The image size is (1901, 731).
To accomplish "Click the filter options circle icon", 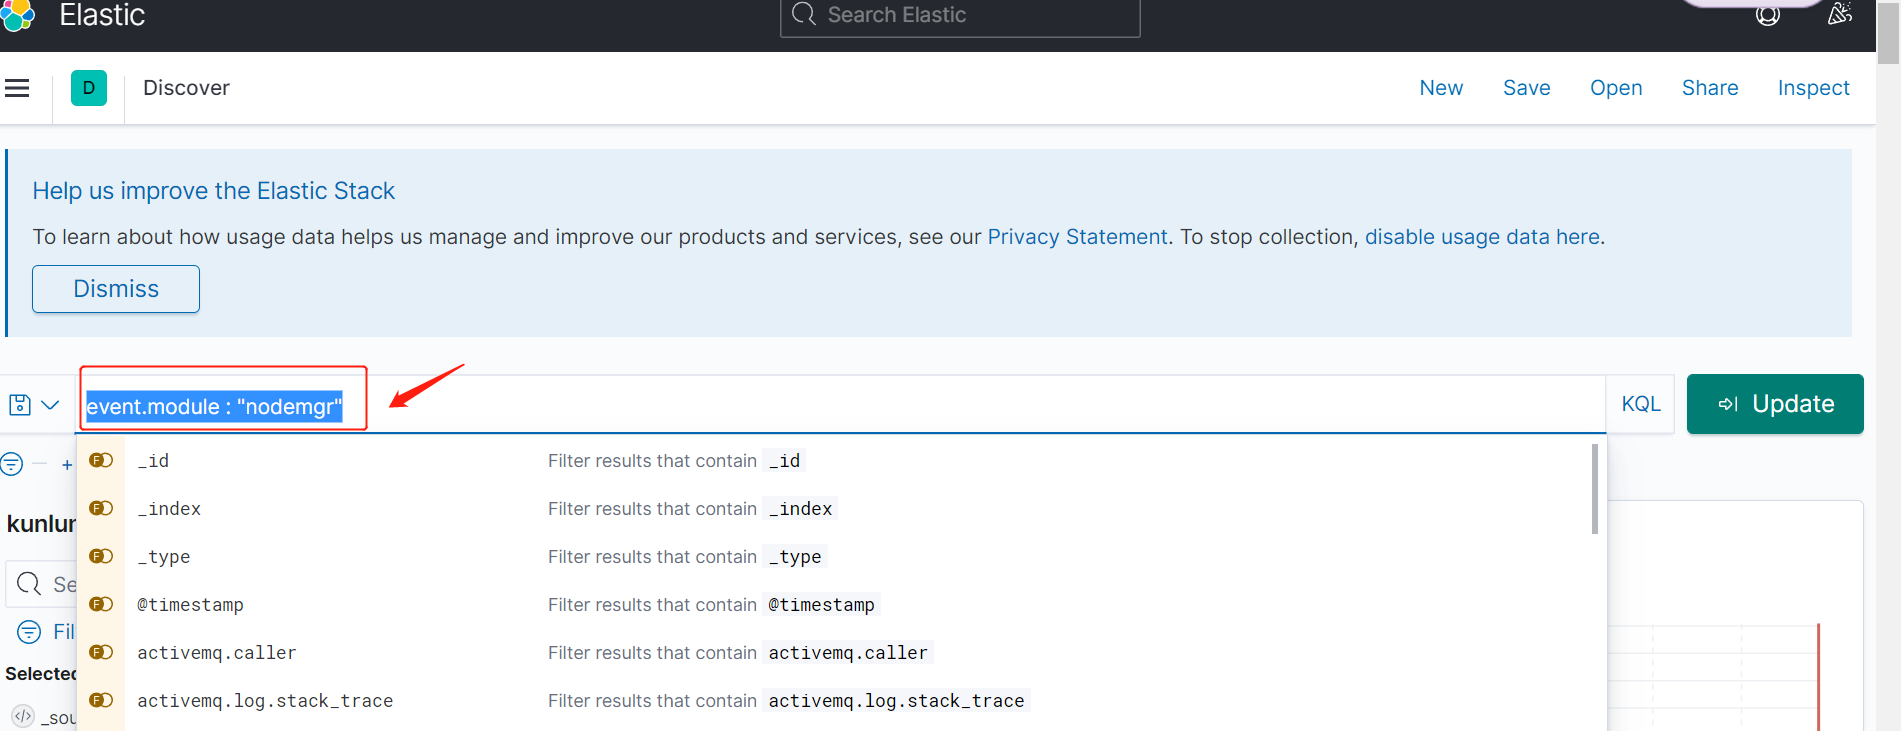I will [12, 464].
